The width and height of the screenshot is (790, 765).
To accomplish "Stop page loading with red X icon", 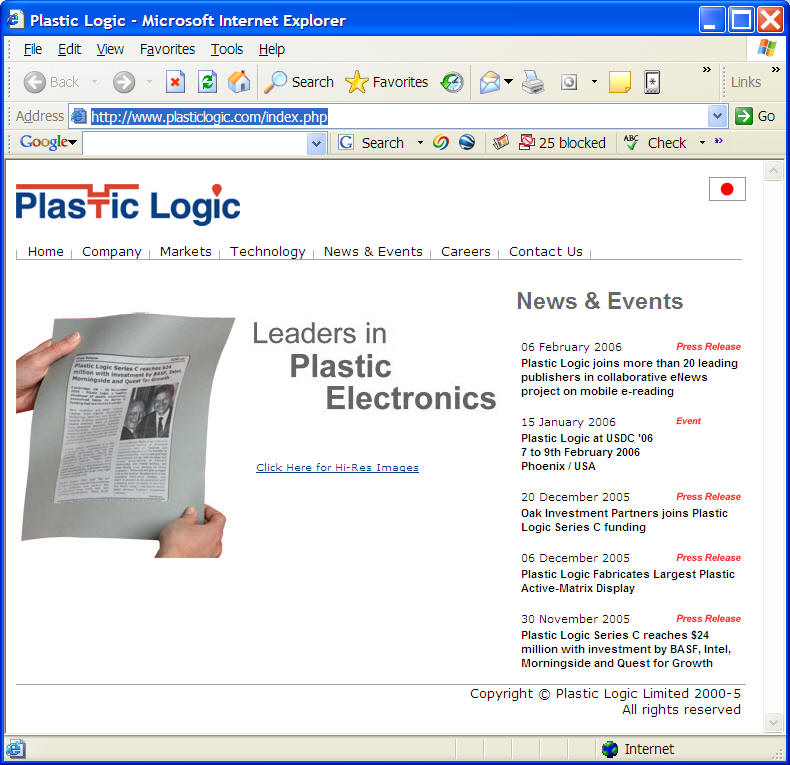I will pyautogui.click(x=175, y=82).
